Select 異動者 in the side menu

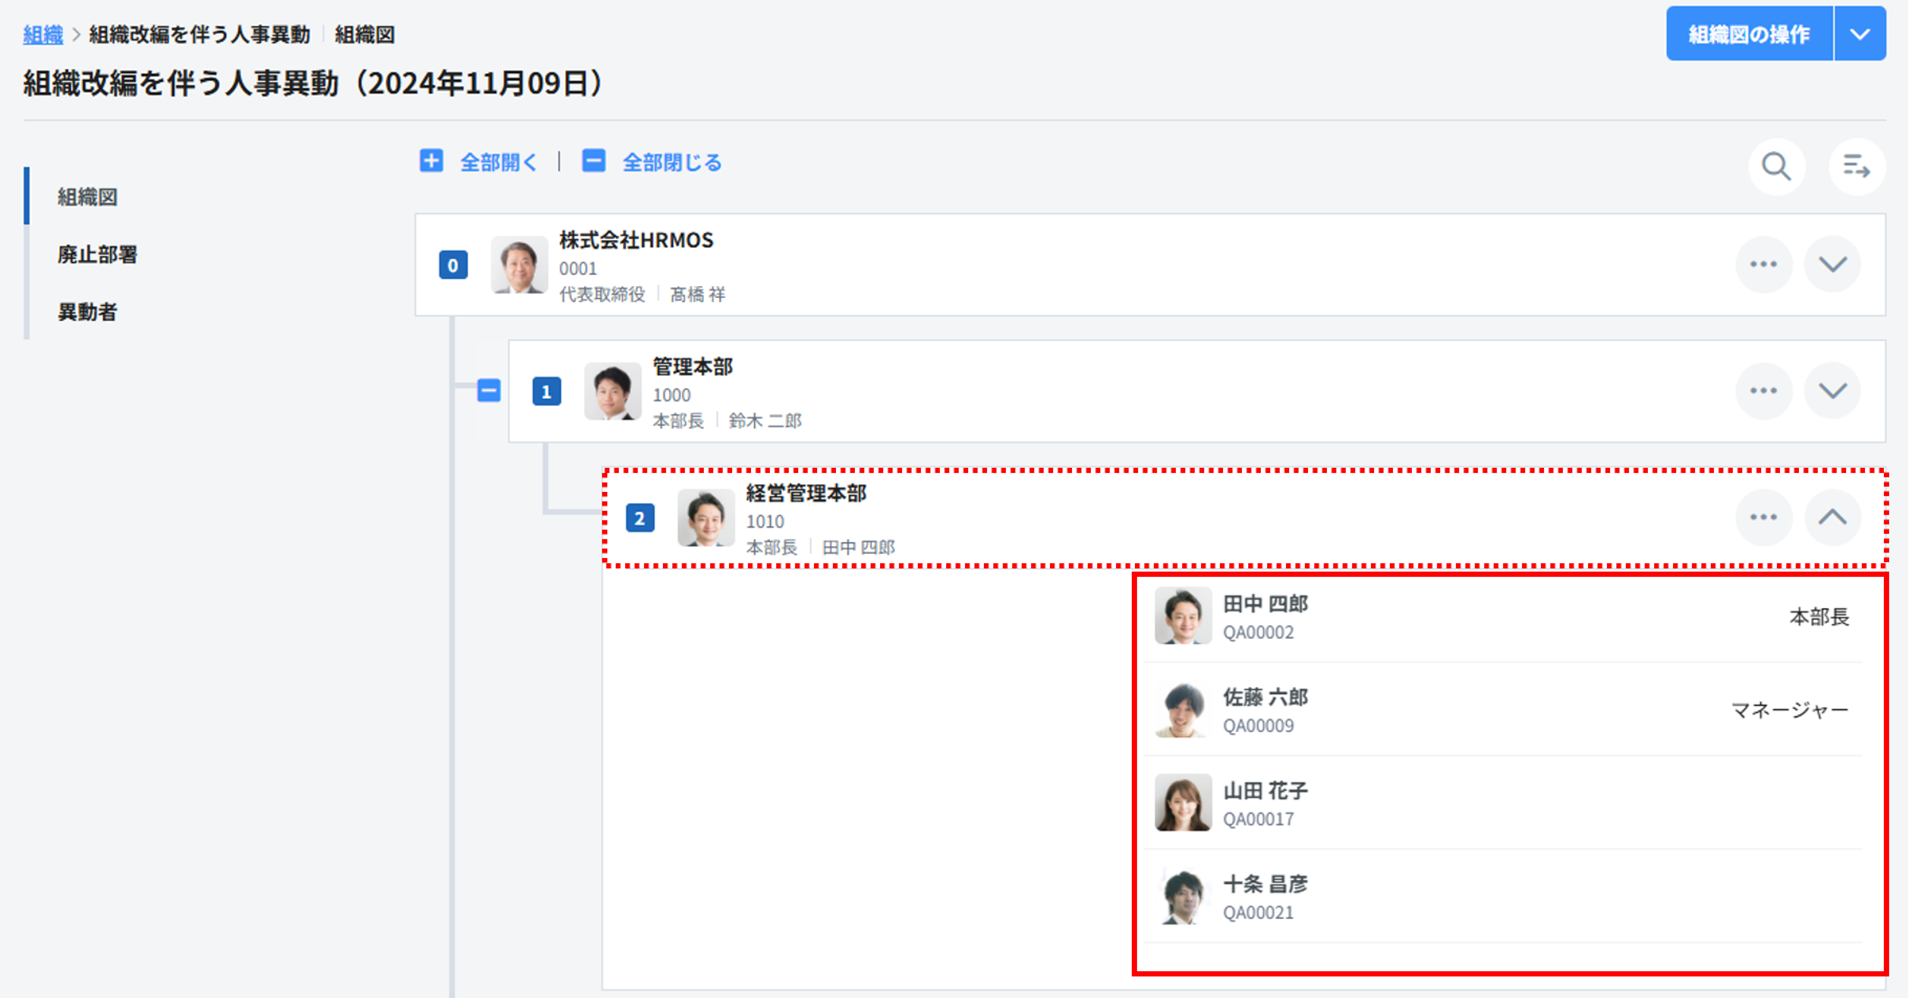pos(87,312)
